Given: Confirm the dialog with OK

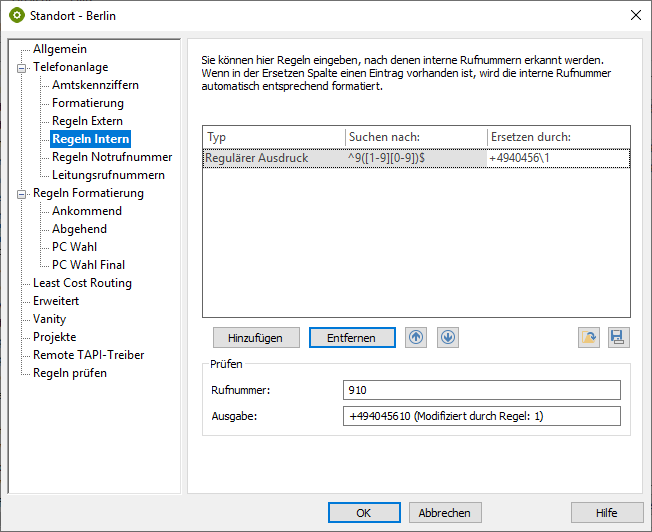Looking at the screenshot, I should [364, 513].
